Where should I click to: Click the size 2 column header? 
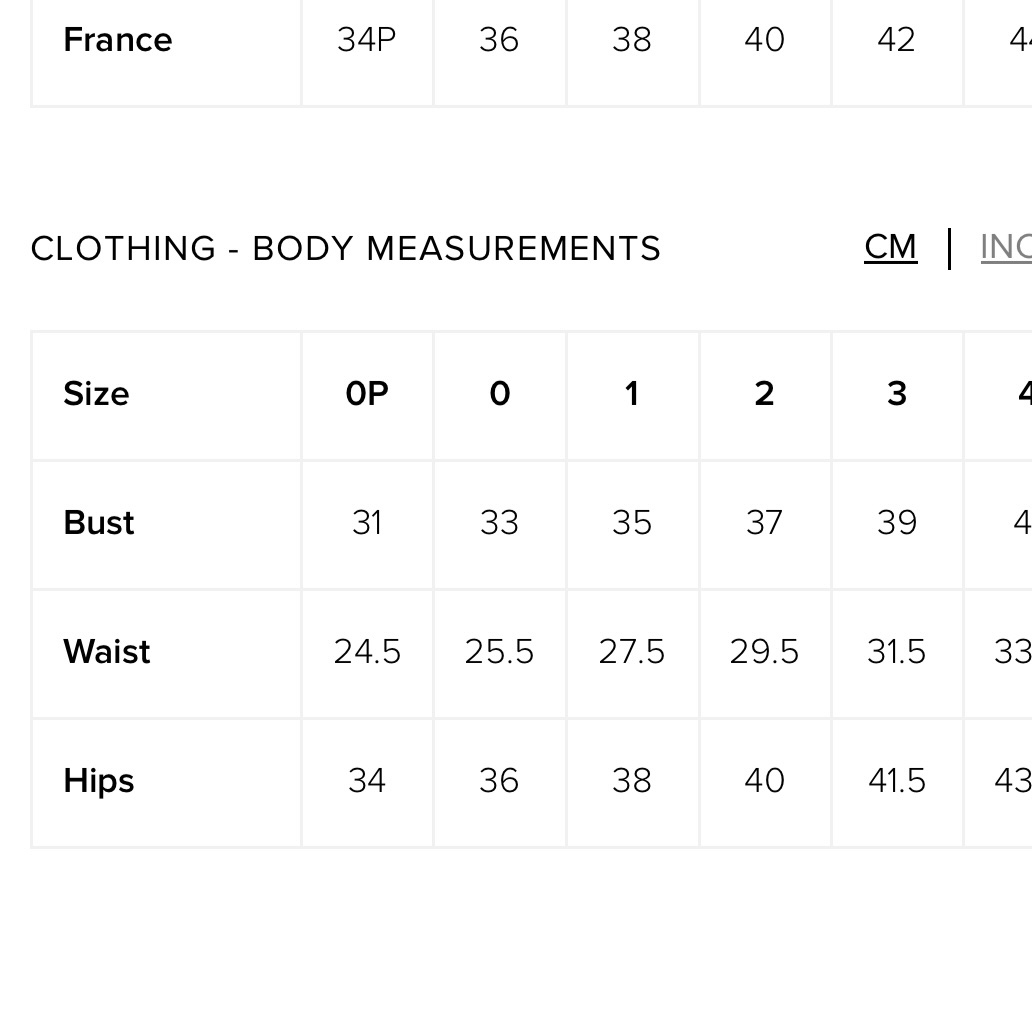764,394
